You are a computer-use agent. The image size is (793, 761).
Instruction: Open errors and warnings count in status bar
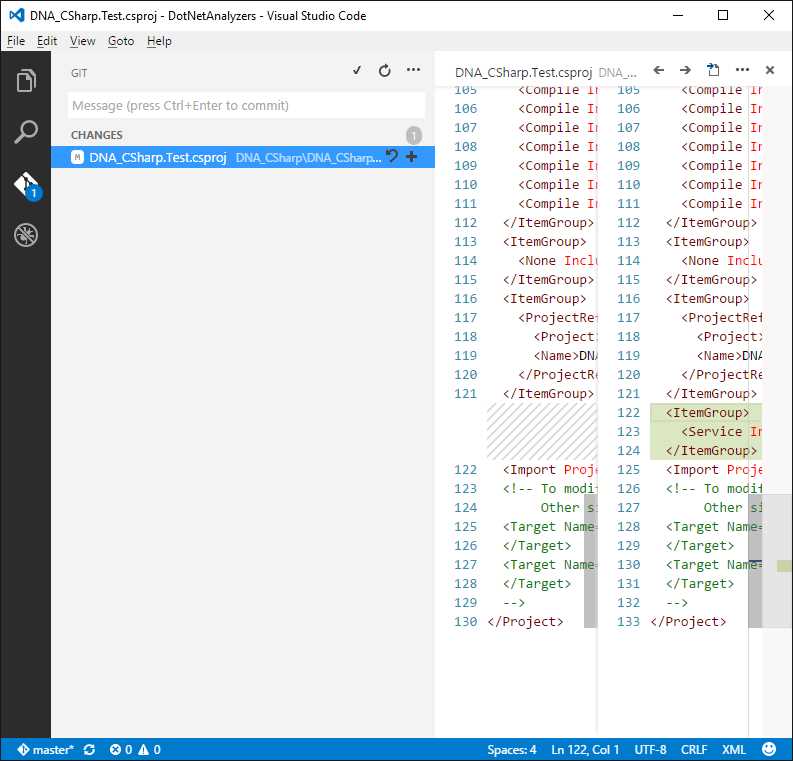[135, 749]
